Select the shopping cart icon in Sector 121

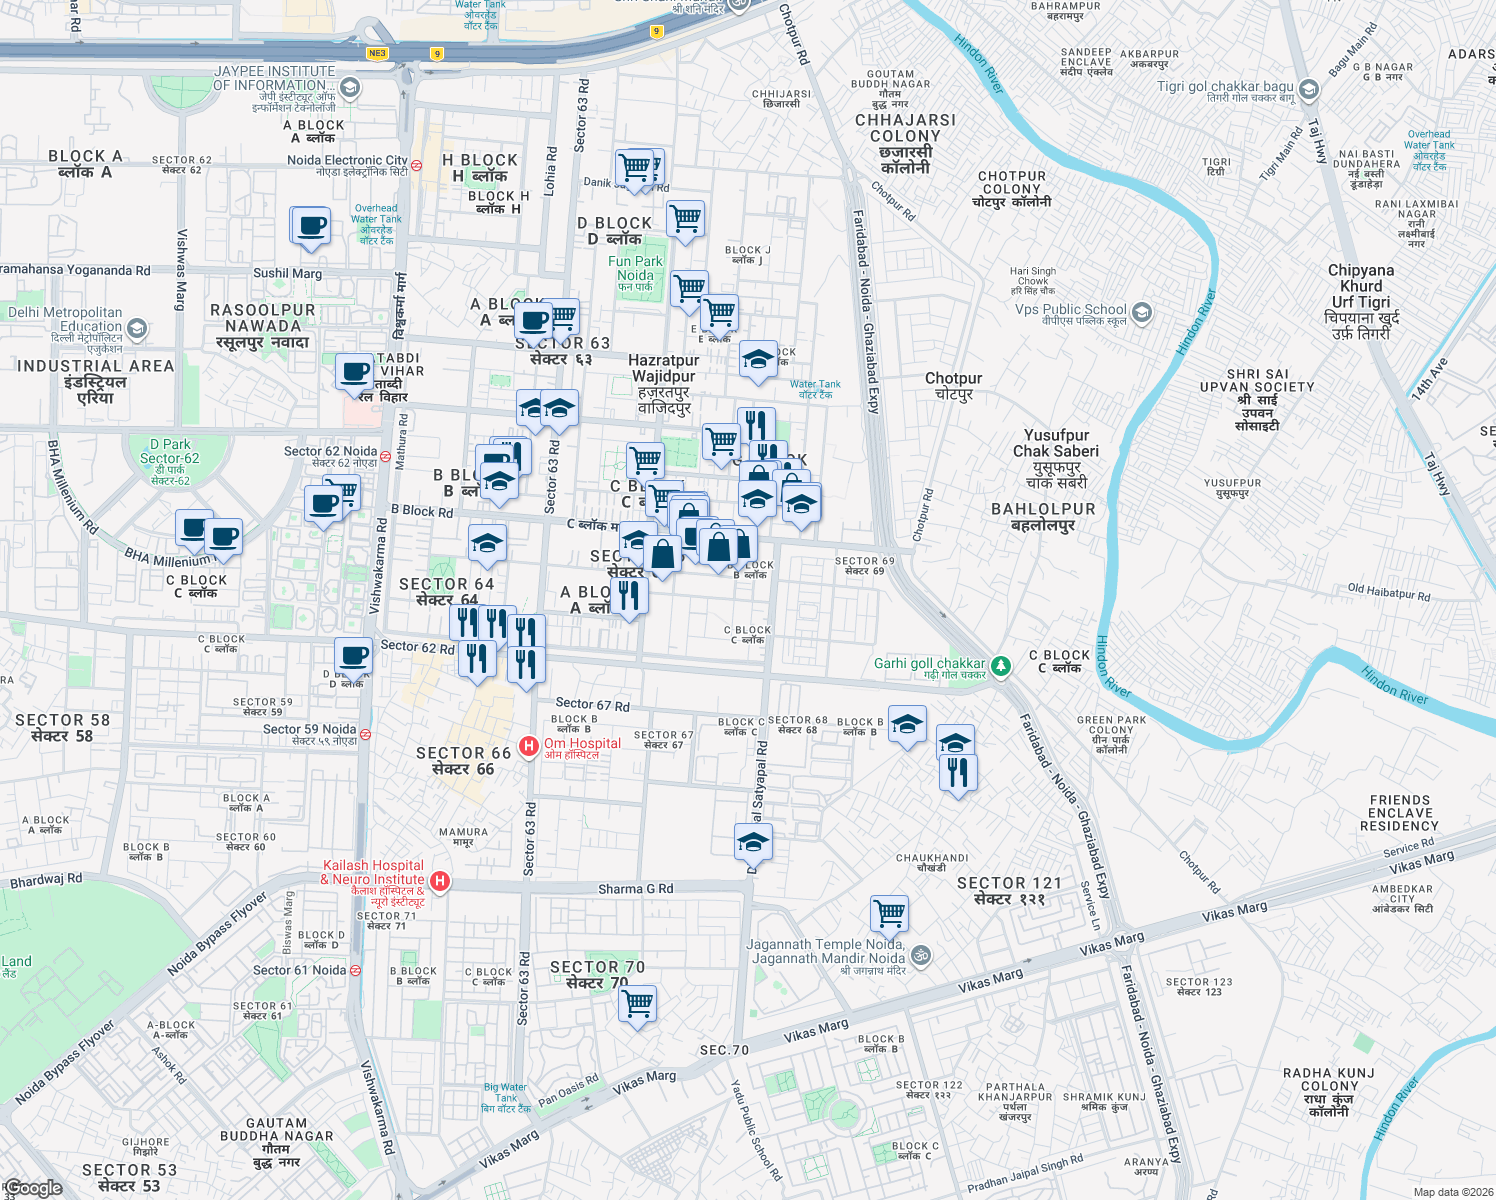click(x=889, y=913)
